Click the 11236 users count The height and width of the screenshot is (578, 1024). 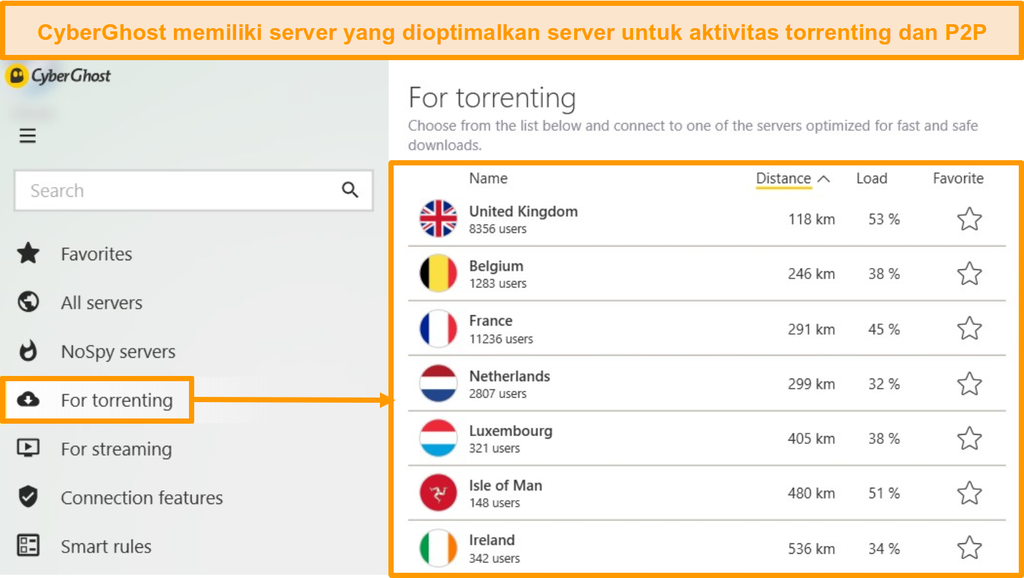tap(501, 339)
